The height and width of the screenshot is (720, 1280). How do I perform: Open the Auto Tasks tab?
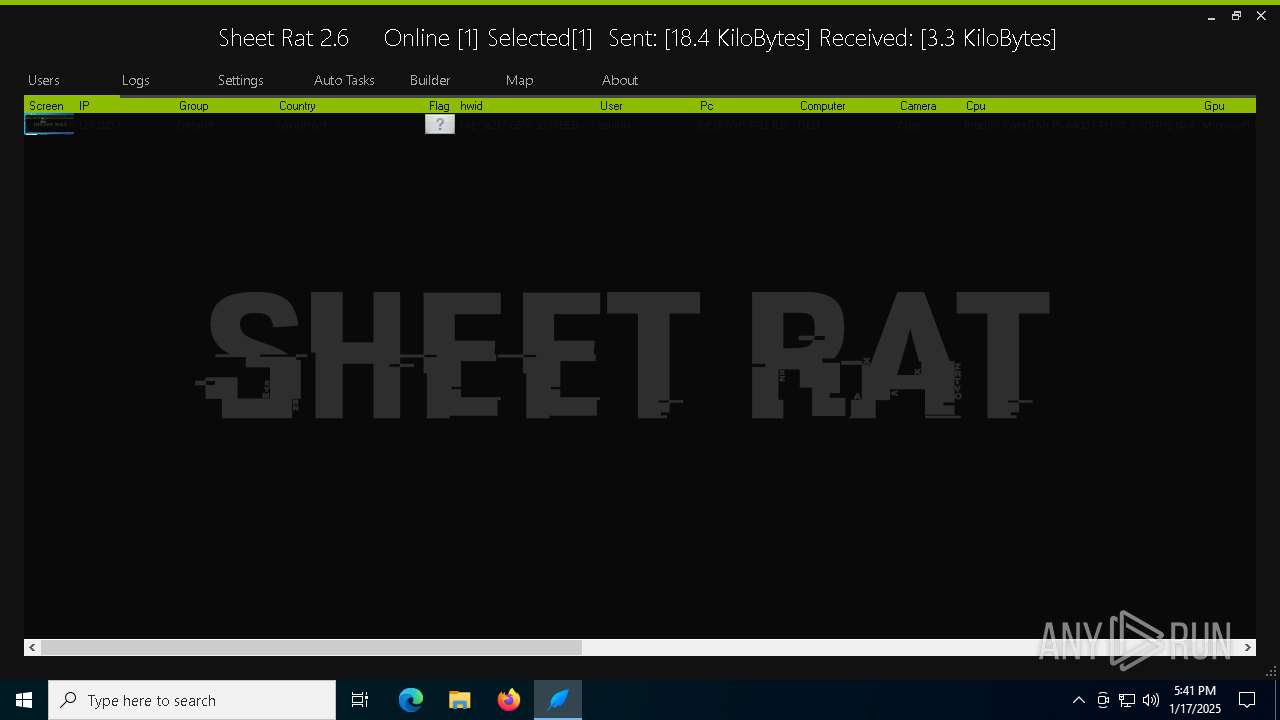pyautogui.click(x=344, y=80)
